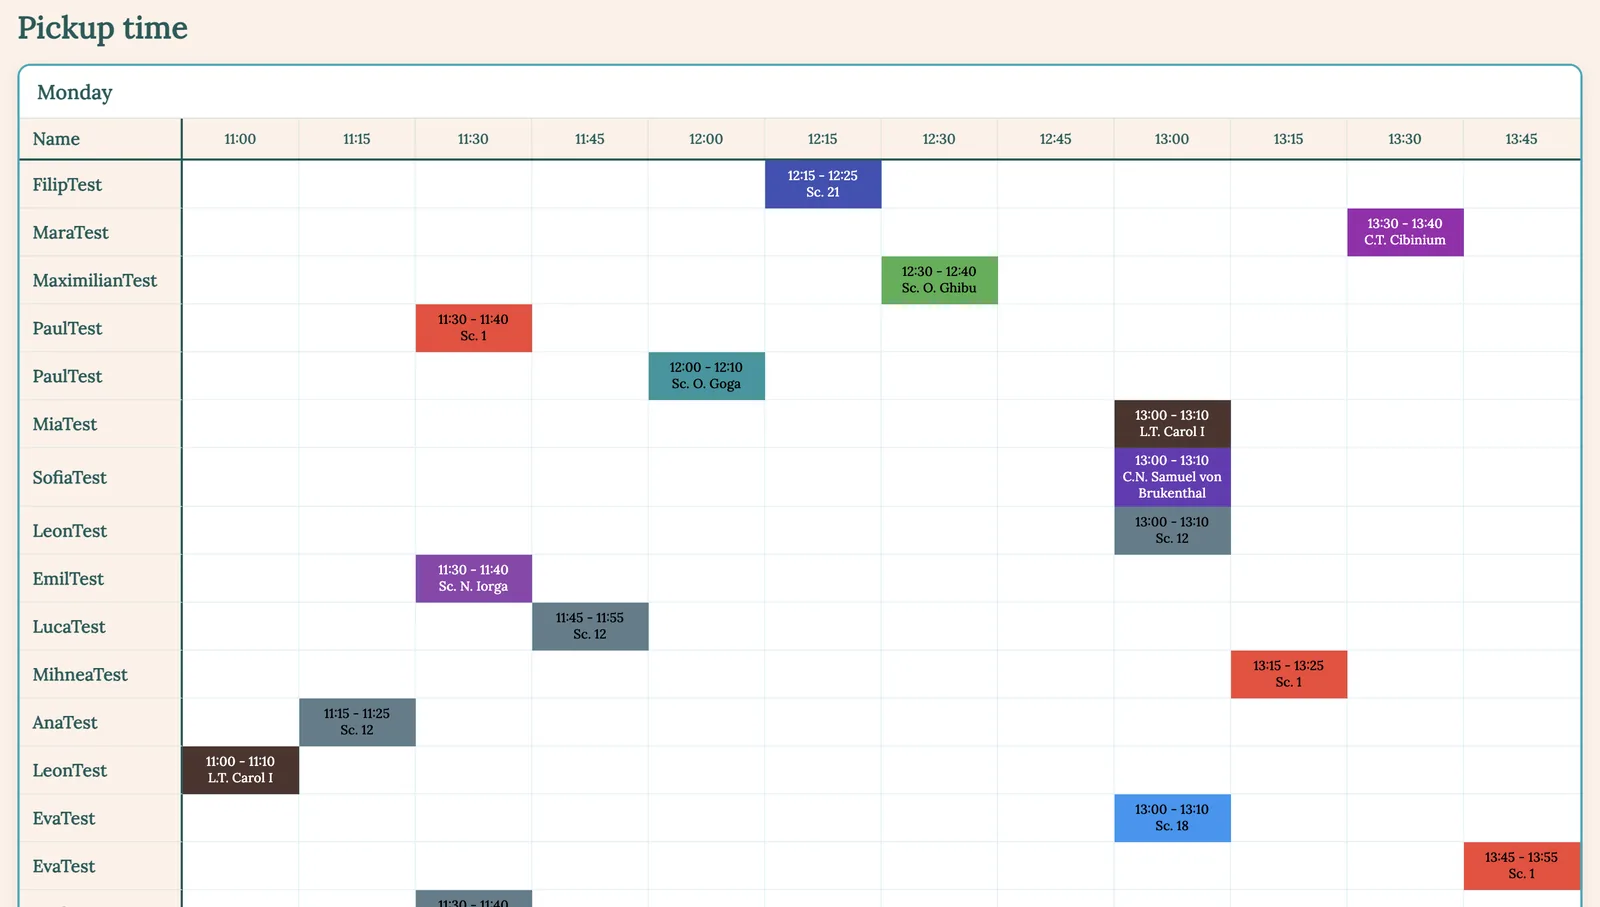Click the 13:00 time column header
The height and width of the screenshot is (907, 1600).
(x=1172, y=139)
